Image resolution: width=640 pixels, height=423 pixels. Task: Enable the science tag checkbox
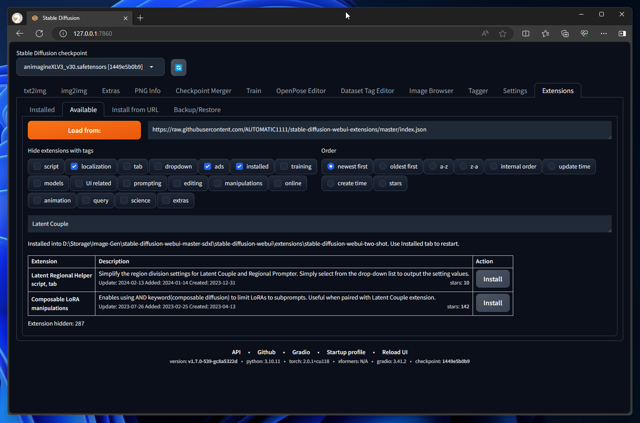pos(124,200)
